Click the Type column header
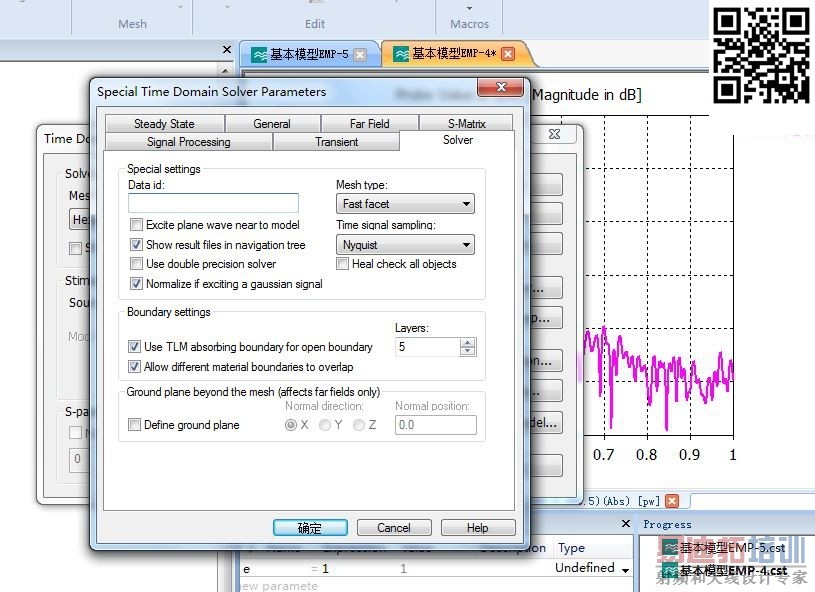Image resolution: width=815 pixels, height=592 pixels. 572,548
